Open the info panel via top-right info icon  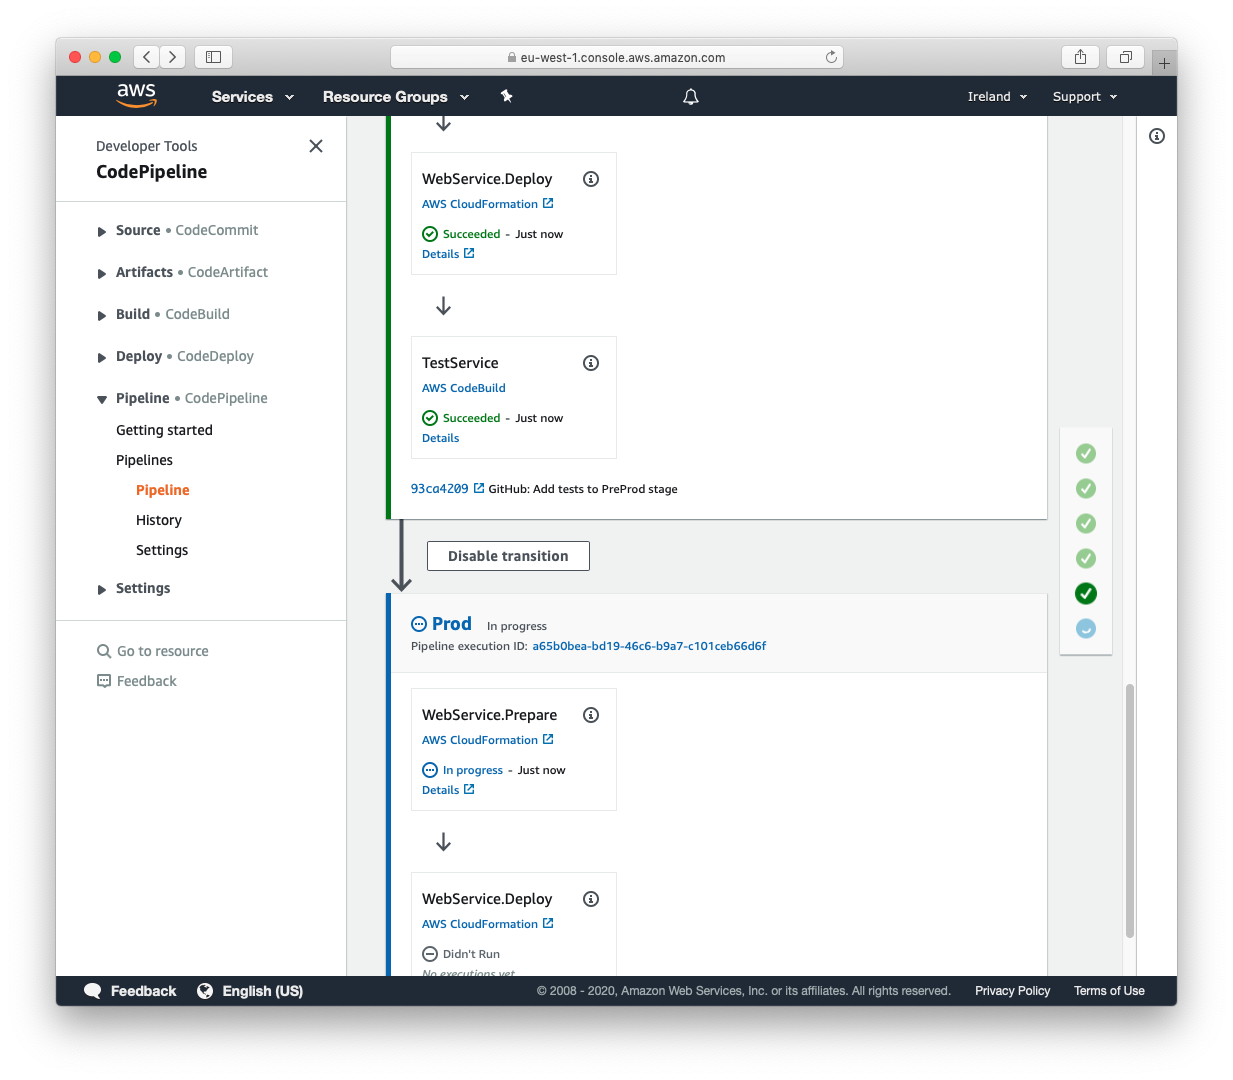click(1157, 135)
